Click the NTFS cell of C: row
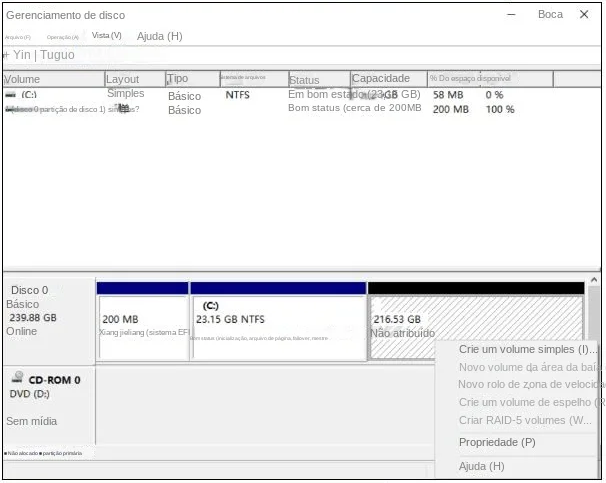The image size is (606, 483). [238, 95]
